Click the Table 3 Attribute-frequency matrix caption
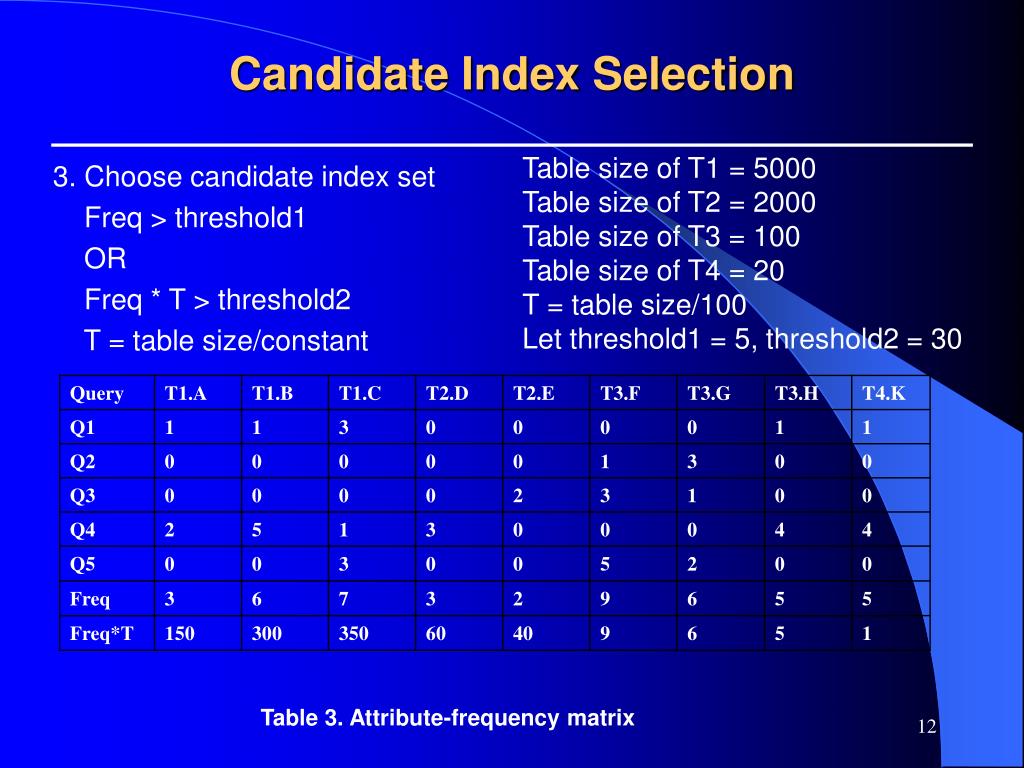Image resolution: width=1024 pixels, height=768 pixels. pyautogui.click(x=447, y=718)
